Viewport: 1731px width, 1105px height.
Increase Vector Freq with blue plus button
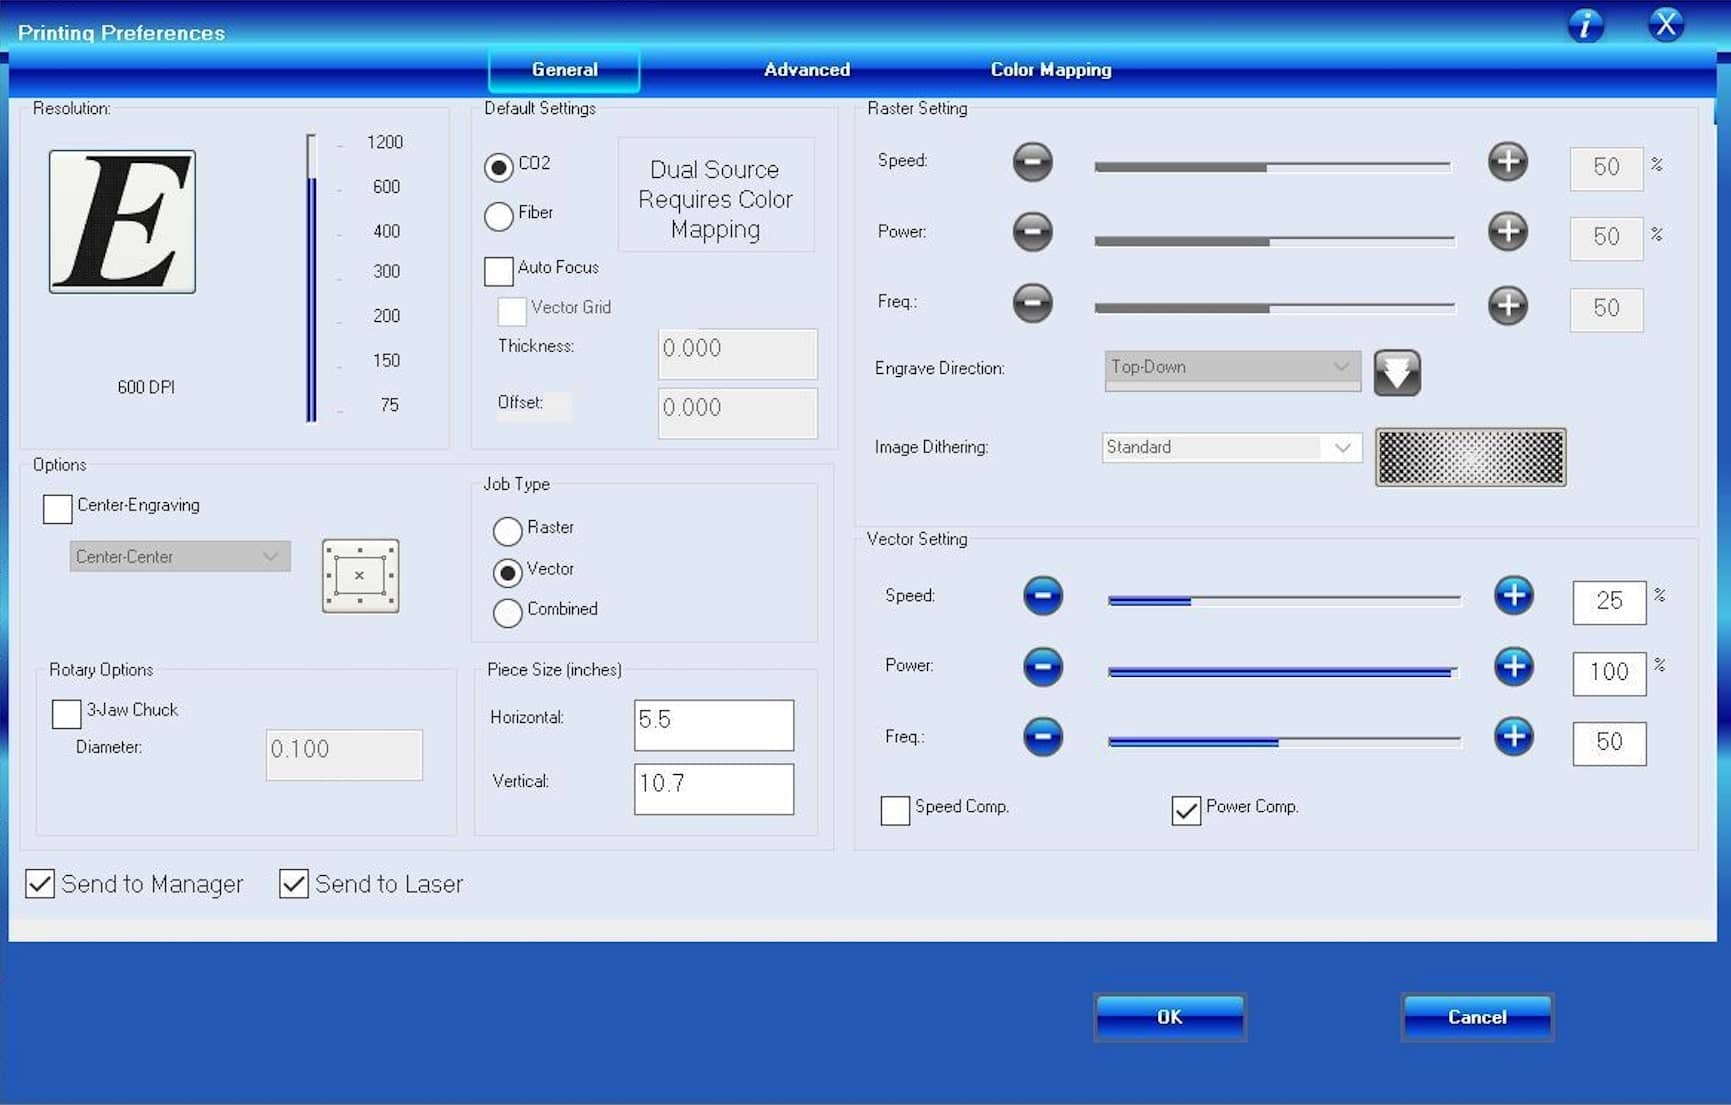(x=1513, y=736)
